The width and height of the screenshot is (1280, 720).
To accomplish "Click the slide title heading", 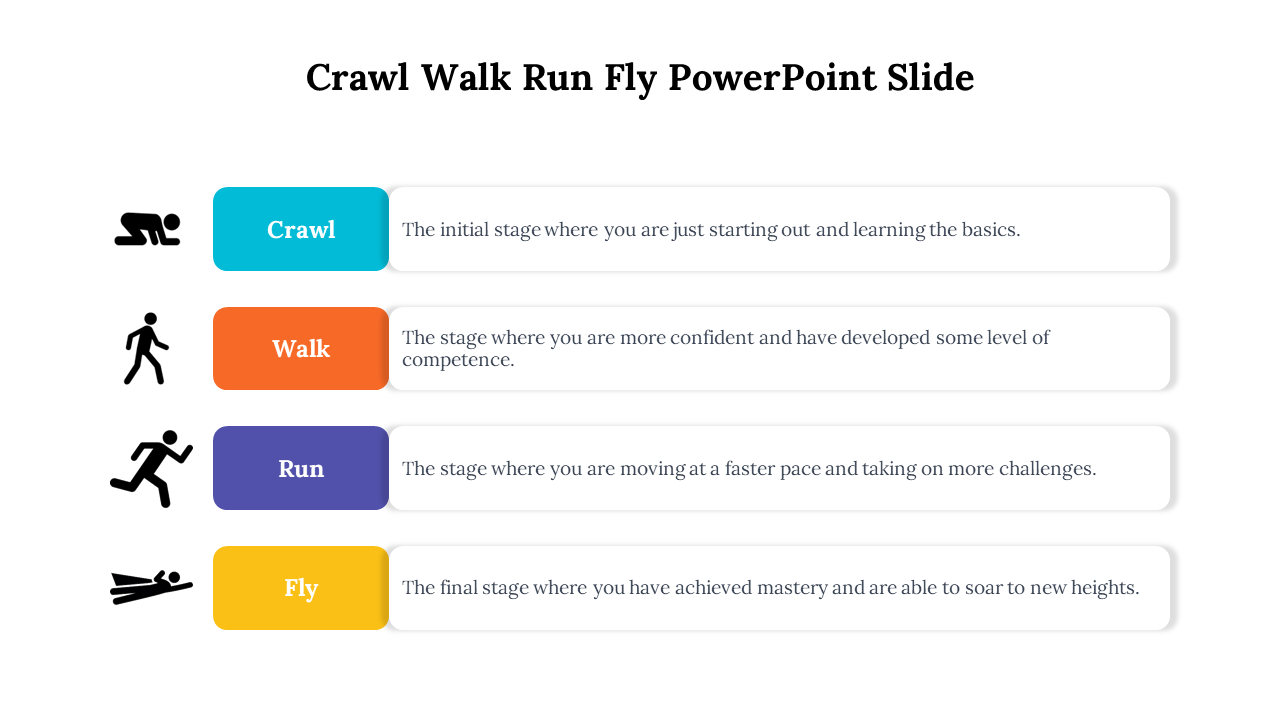I will (x=640, y=78).
